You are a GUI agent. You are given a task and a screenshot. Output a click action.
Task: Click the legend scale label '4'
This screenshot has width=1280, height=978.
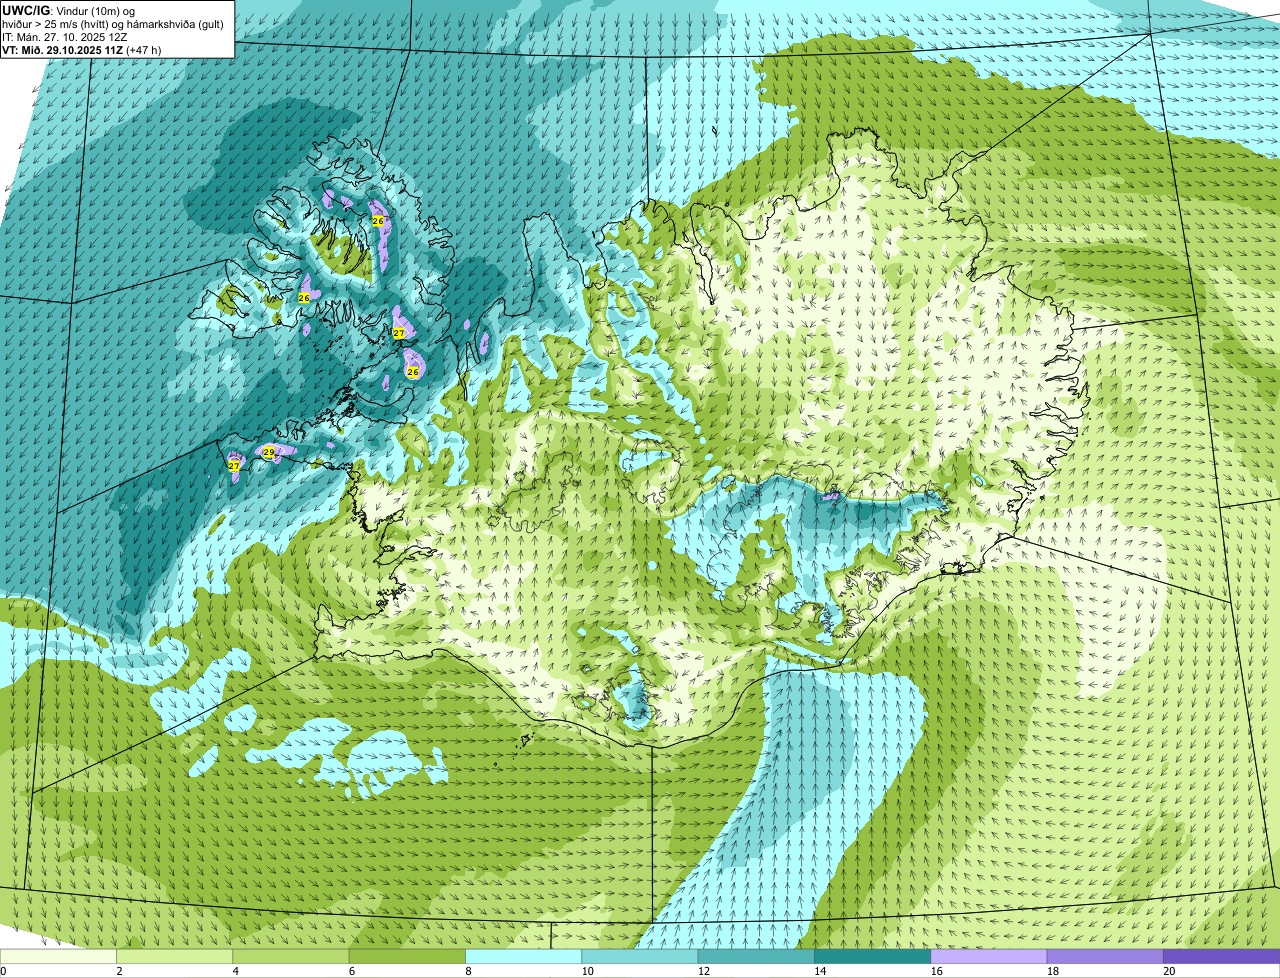[x=235, y=971]
